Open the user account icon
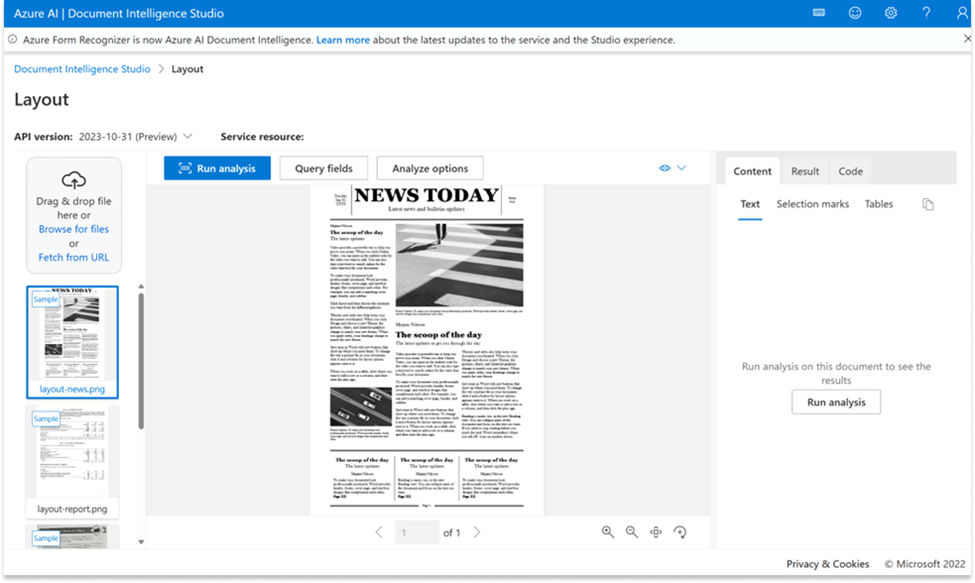This screenshot has height=583, width=975. pos(962,13)
